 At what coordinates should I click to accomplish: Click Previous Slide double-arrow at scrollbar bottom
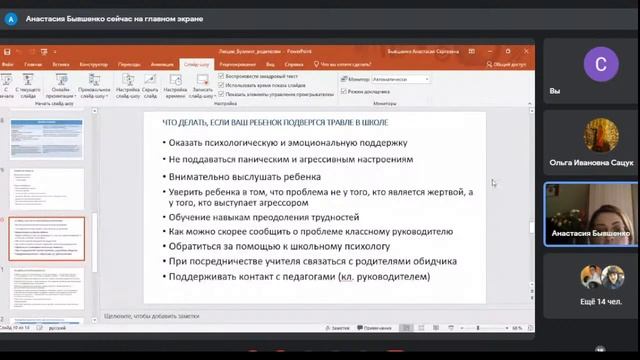[531, 291]
